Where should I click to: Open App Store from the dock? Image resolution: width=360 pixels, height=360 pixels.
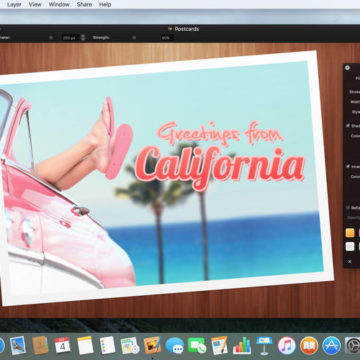[x=331, y=345]
